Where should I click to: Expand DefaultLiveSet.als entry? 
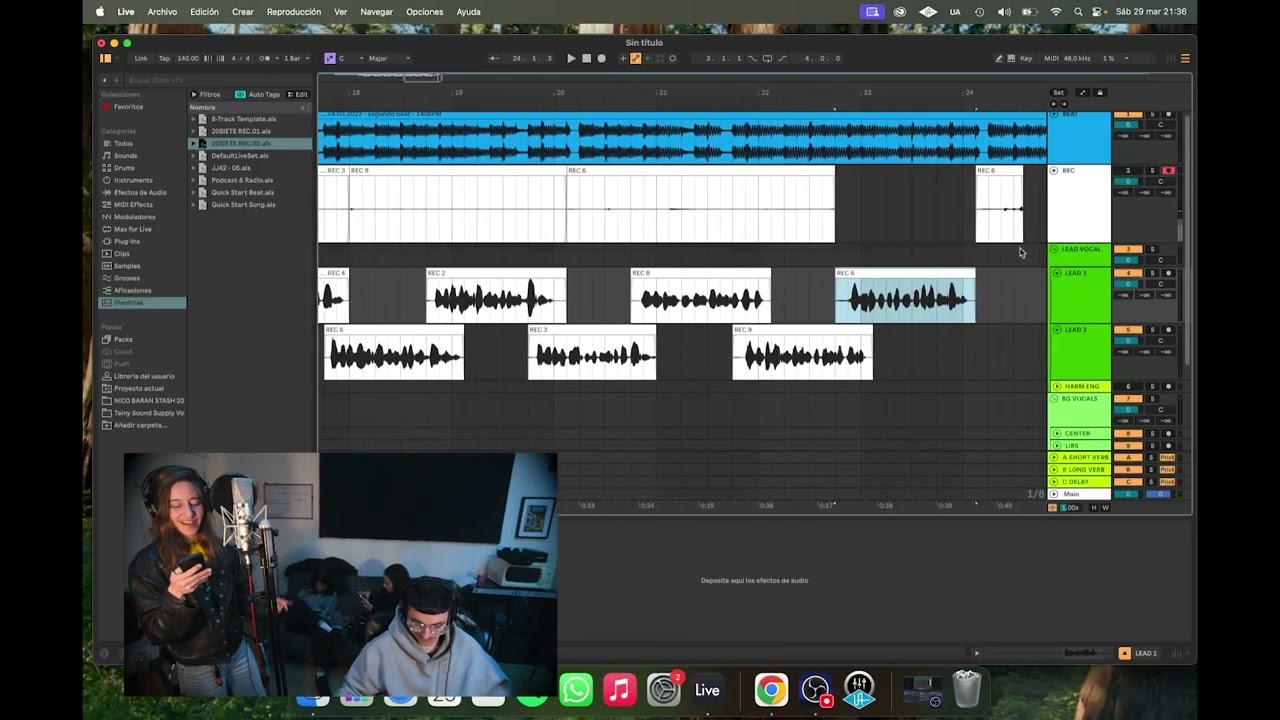click(x=194, y=156)
